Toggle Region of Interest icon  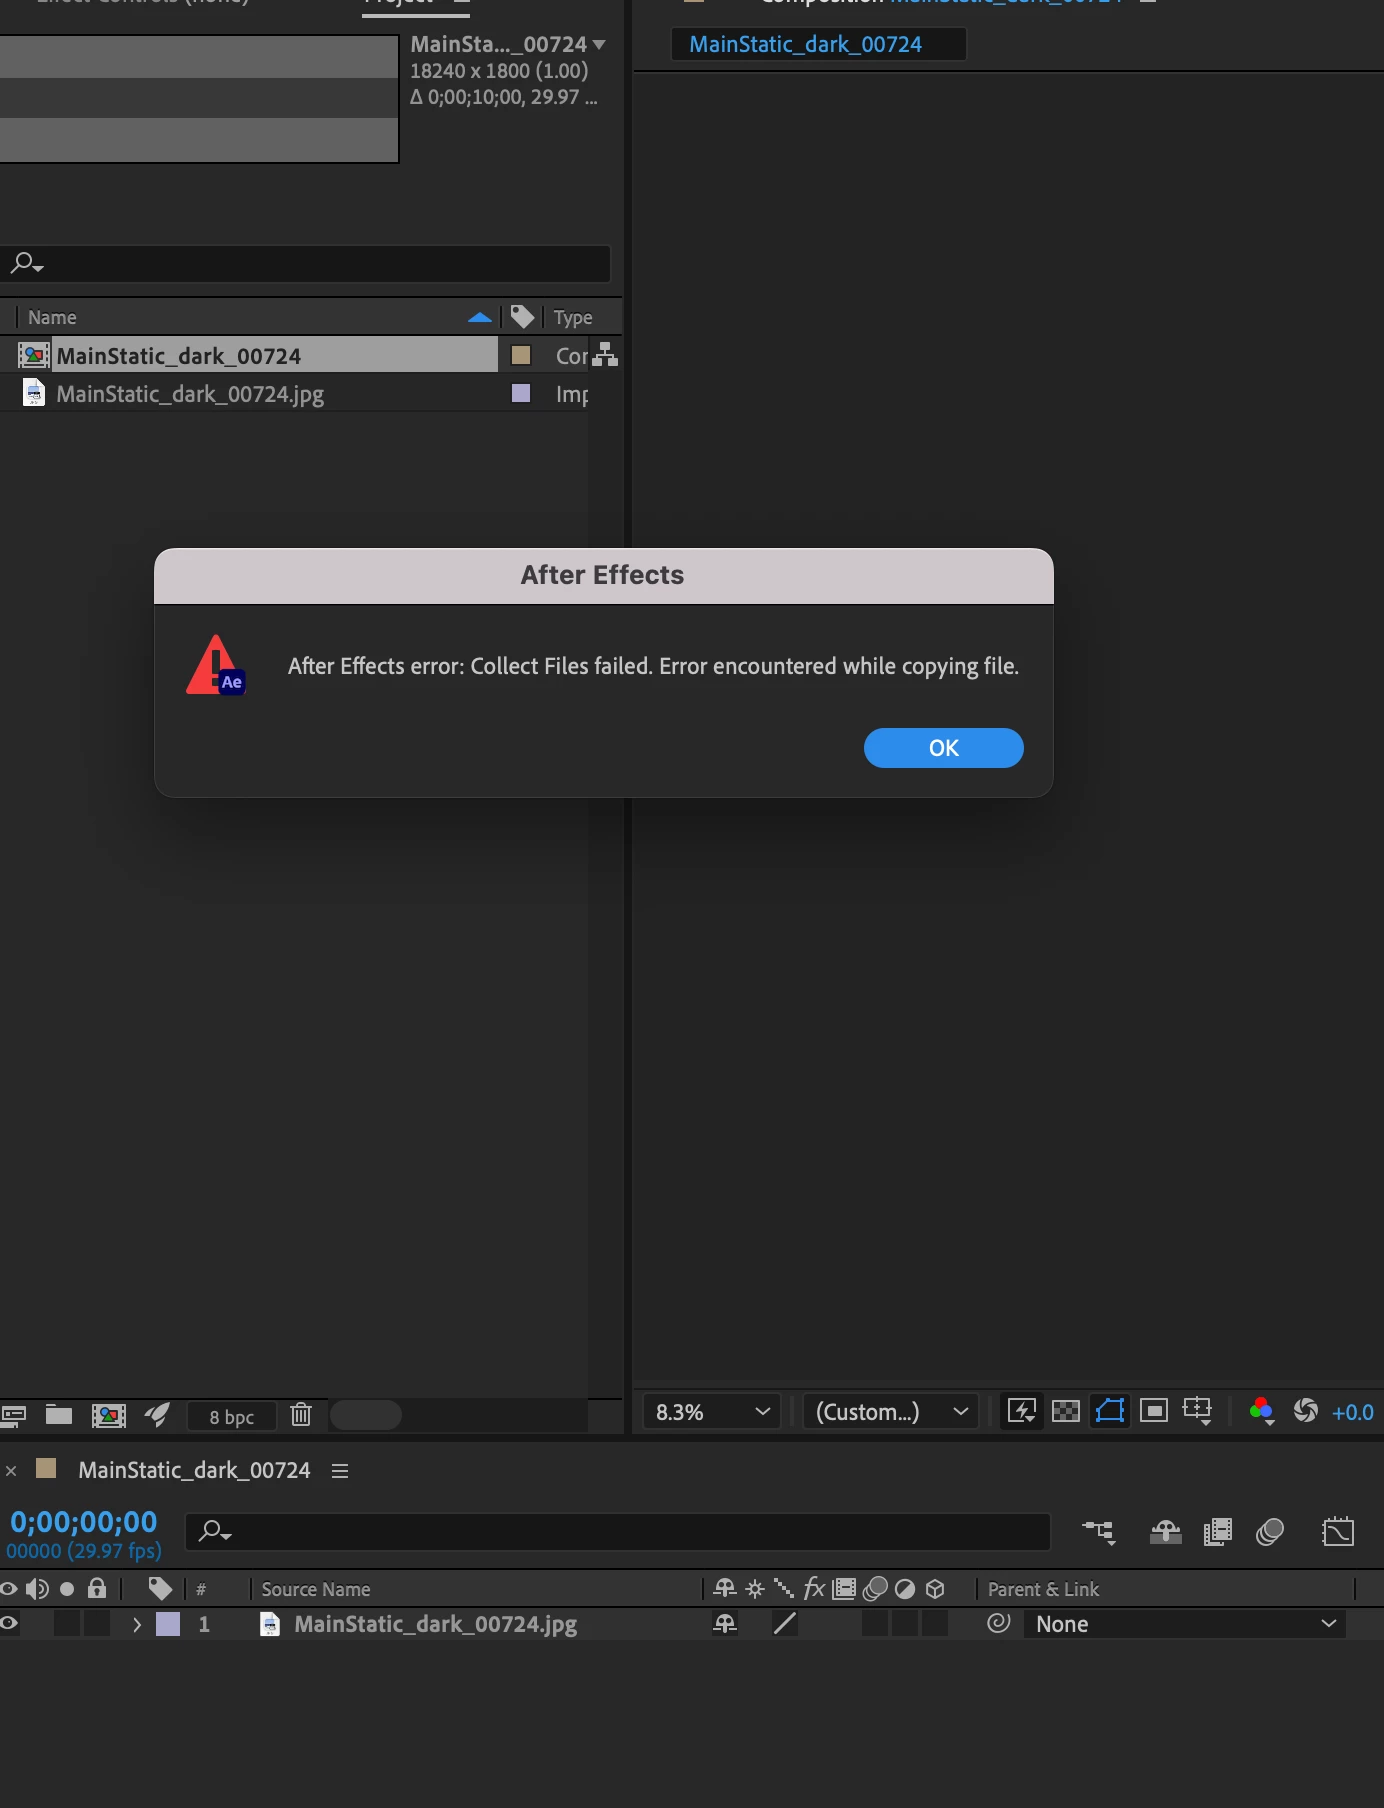[1154, 1411]
